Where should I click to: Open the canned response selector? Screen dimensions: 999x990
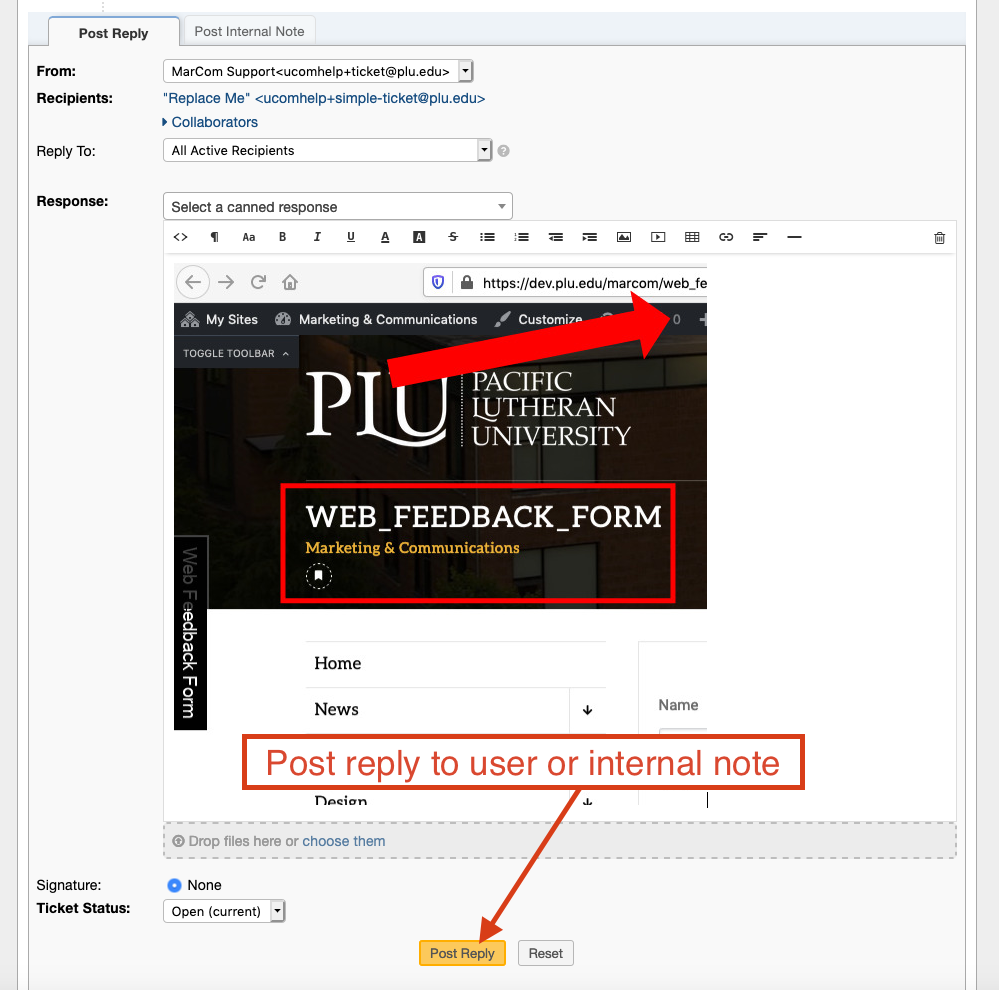coord(338,206)
